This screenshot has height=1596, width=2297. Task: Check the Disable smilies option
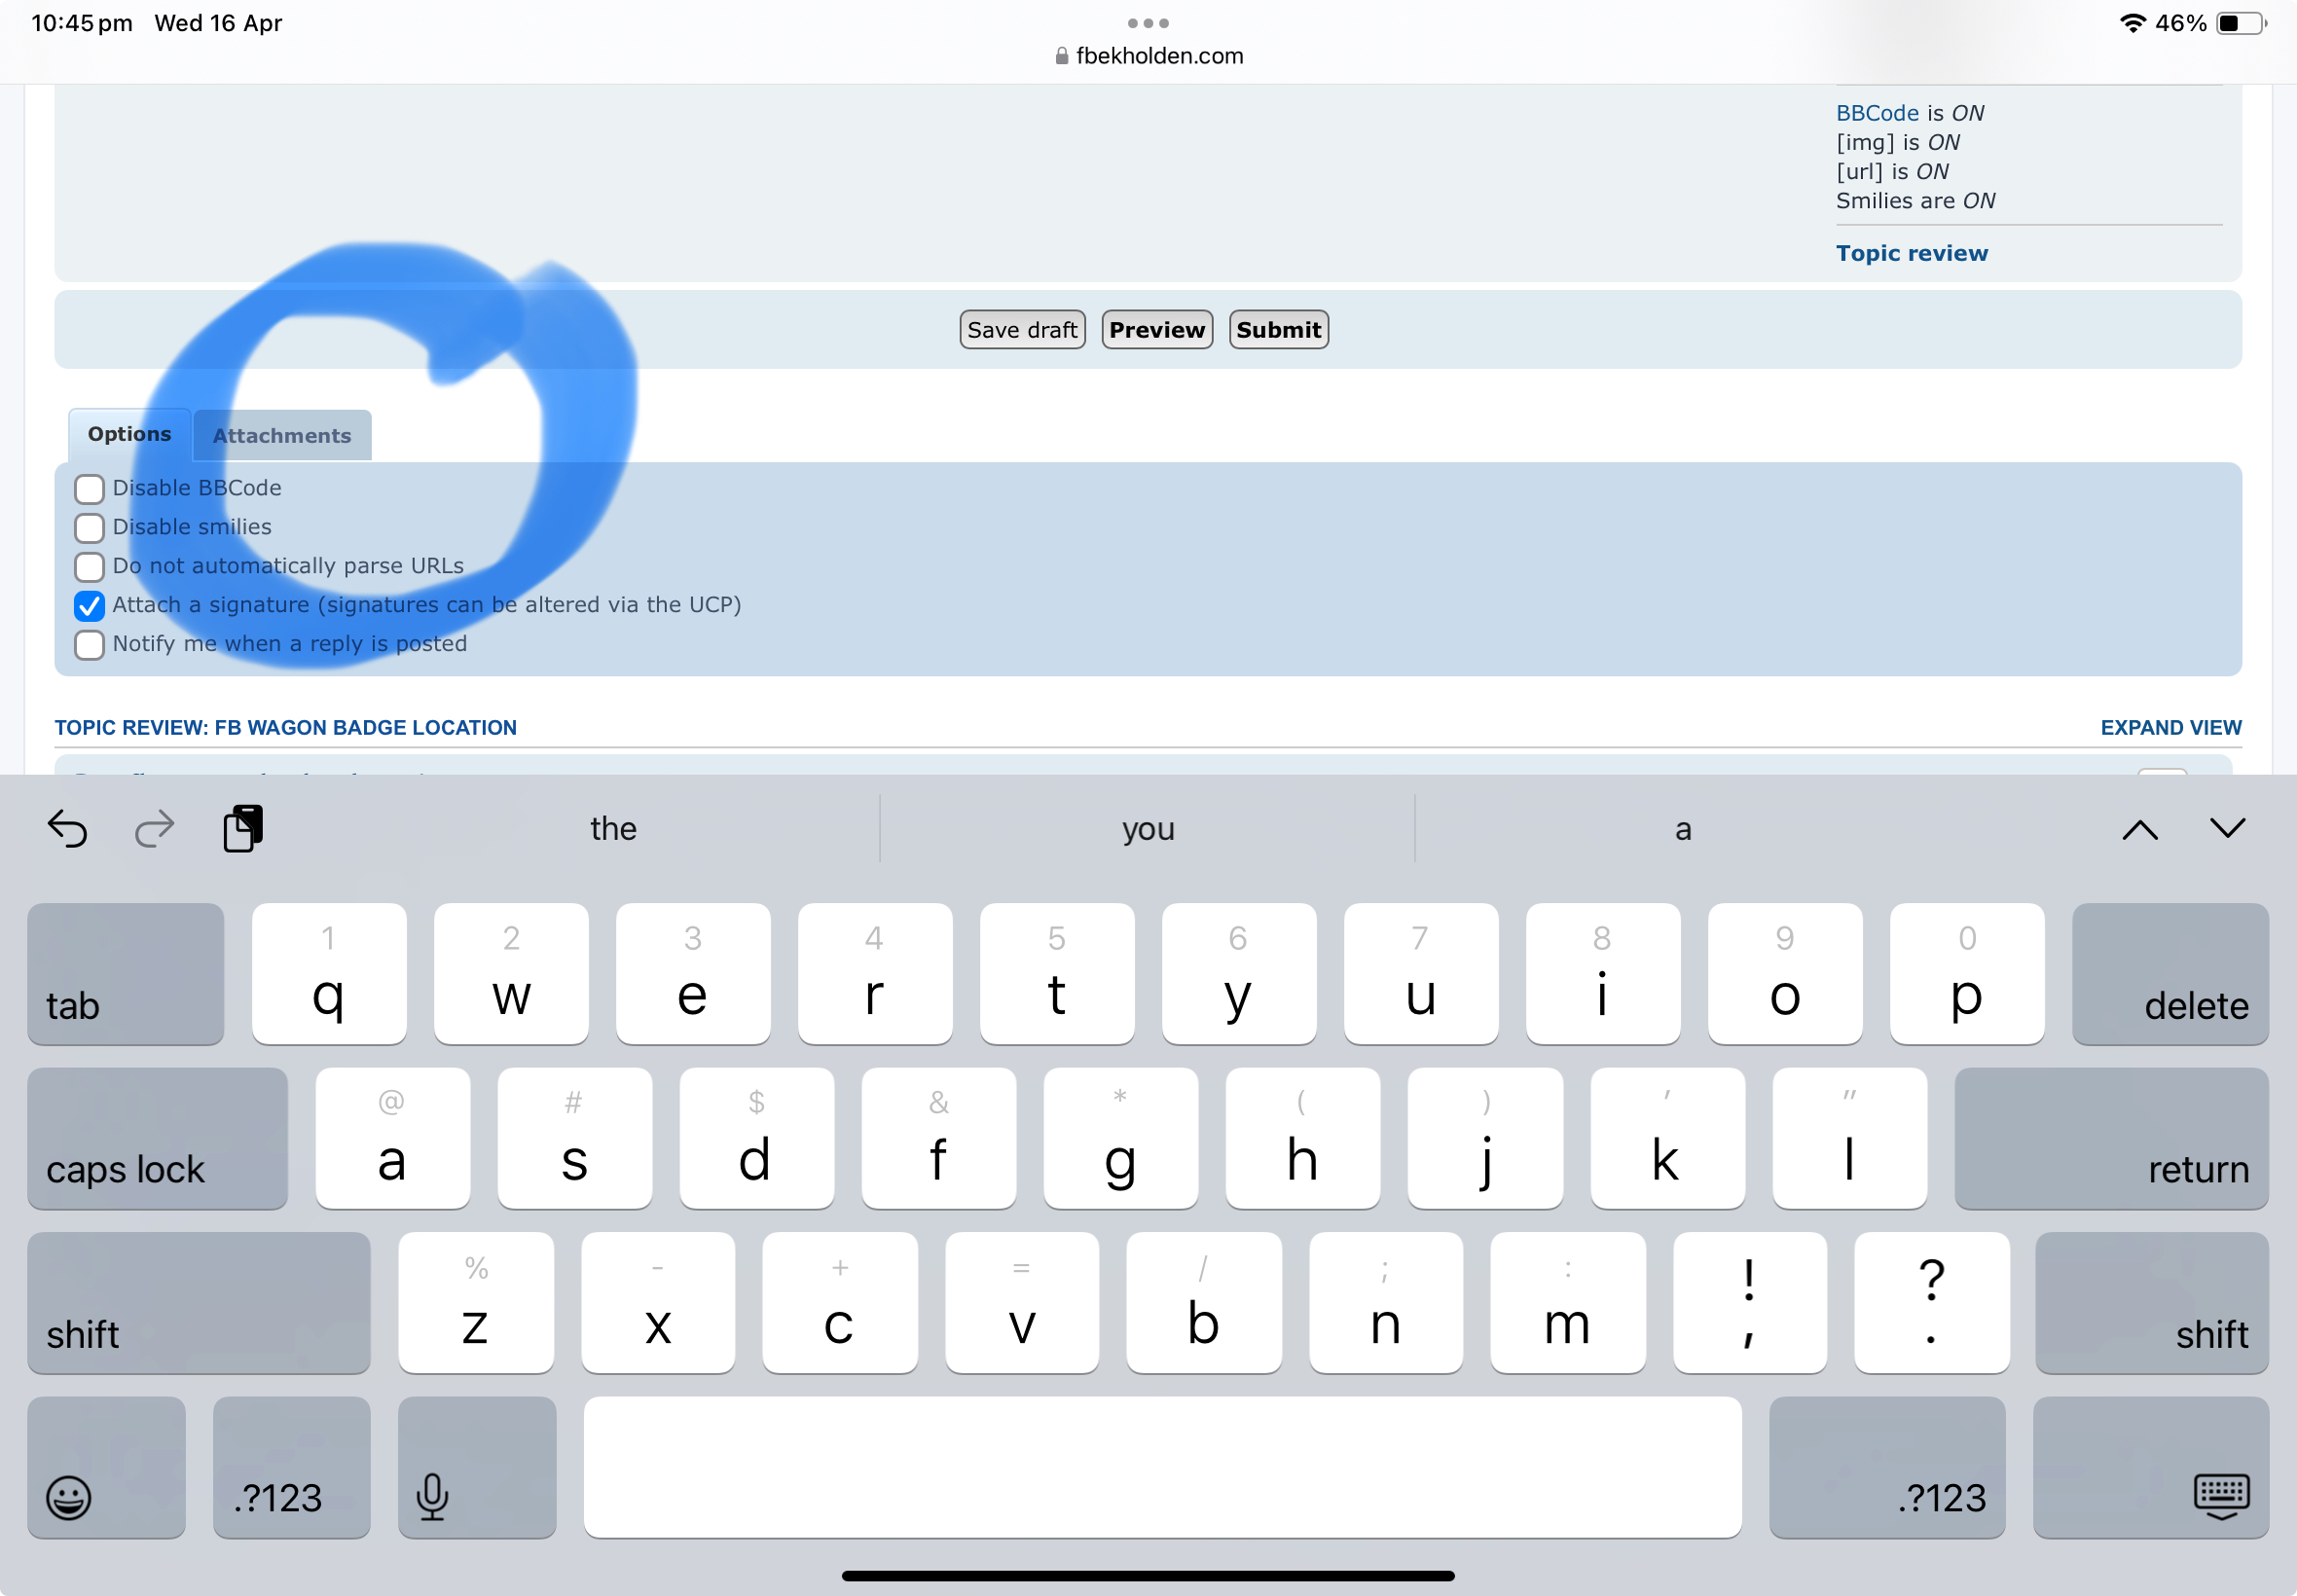tap(89, 528)
